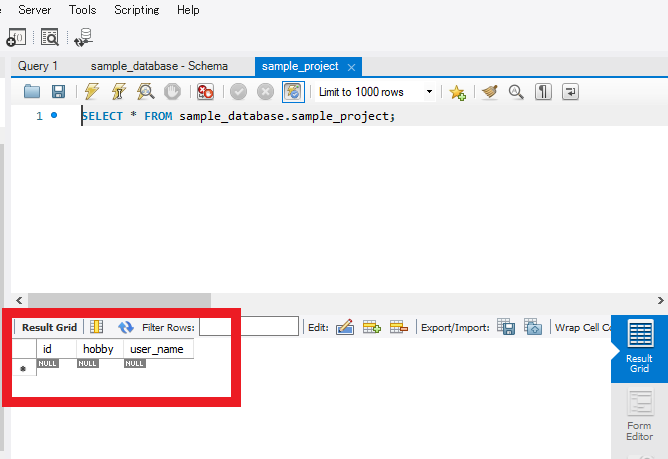
Task: Click the commit checkmark icon
Action: point(238,92)
